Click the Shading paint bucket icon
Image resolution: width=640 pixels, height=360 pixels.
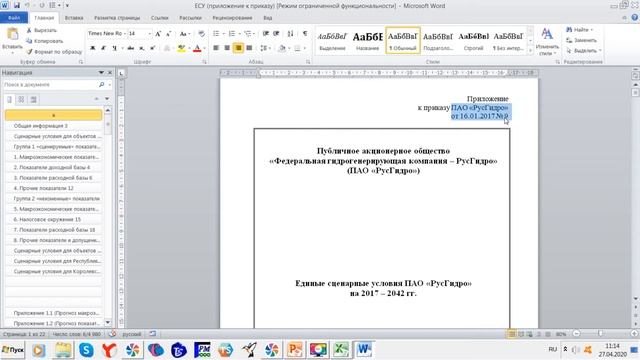click(x=282, y=48)
